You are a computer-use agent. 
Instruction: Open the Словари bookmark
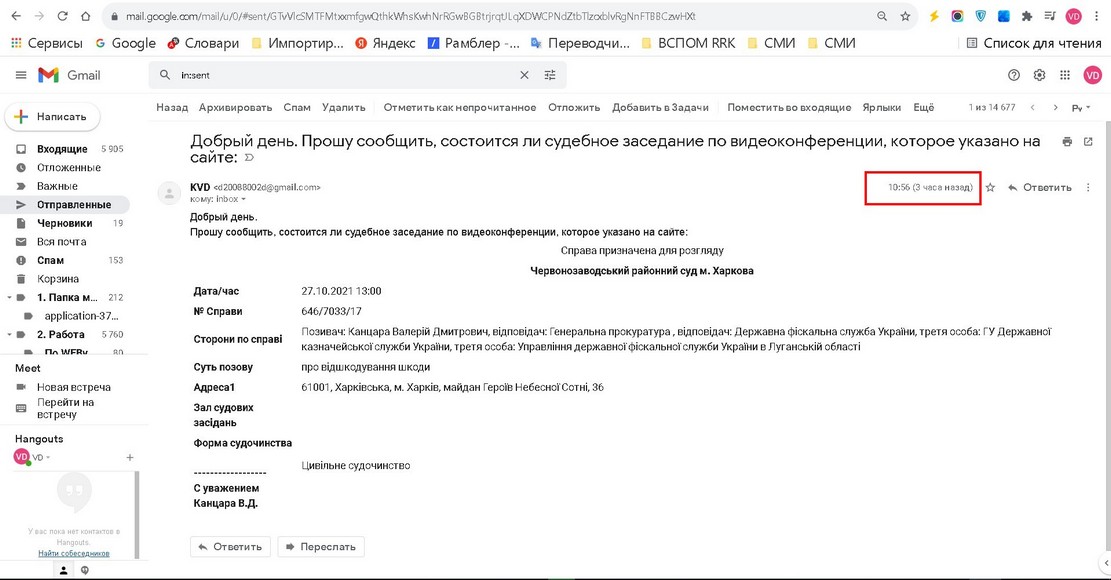[x=203, y=43]
